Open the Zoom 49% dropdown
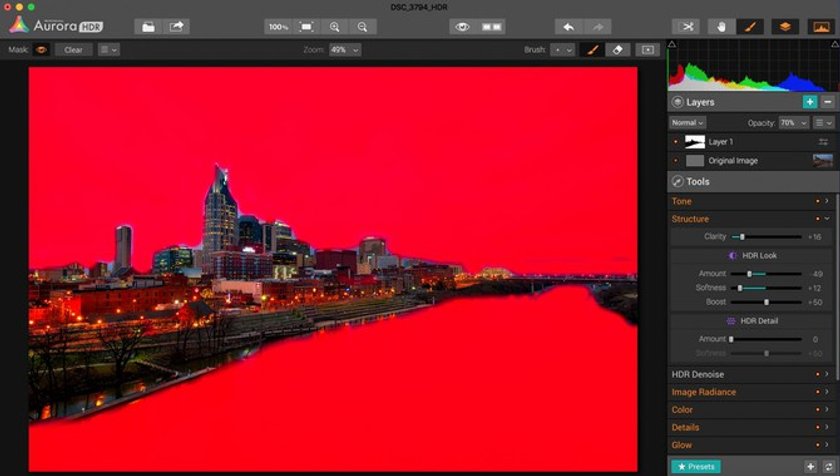This screenshot has height=476, width=840. click(x=344, y=50)
